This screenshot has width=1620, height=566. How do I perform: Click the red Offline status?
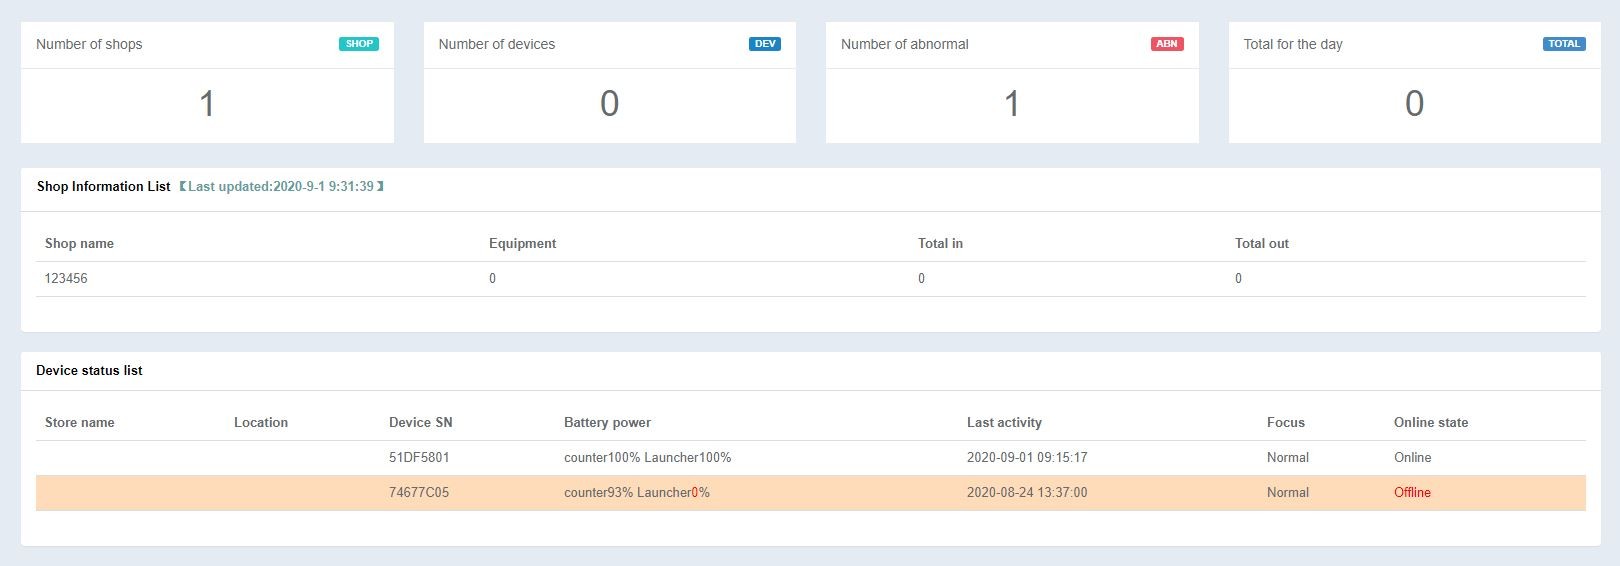(1412, 493)
